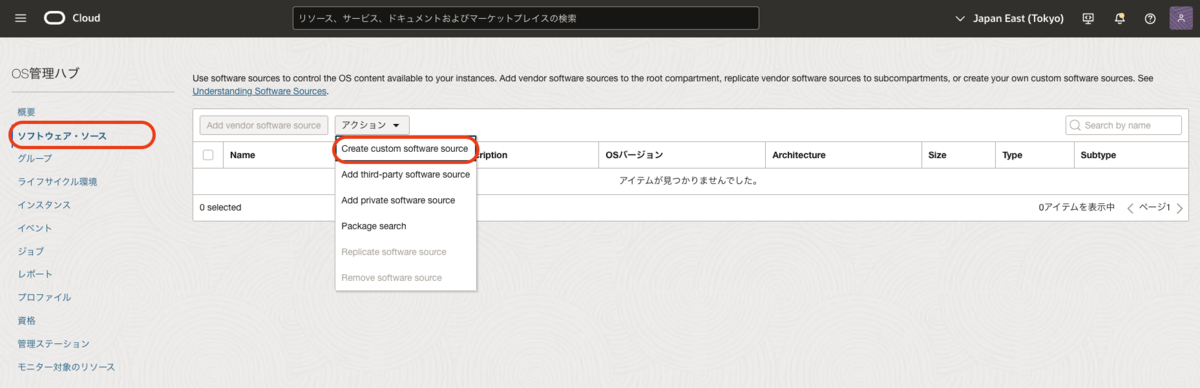Image resolution: width=1200 pixels, height=388 pixels.
Task: Go to the next page arrow
Action: tap(1180, 208)
